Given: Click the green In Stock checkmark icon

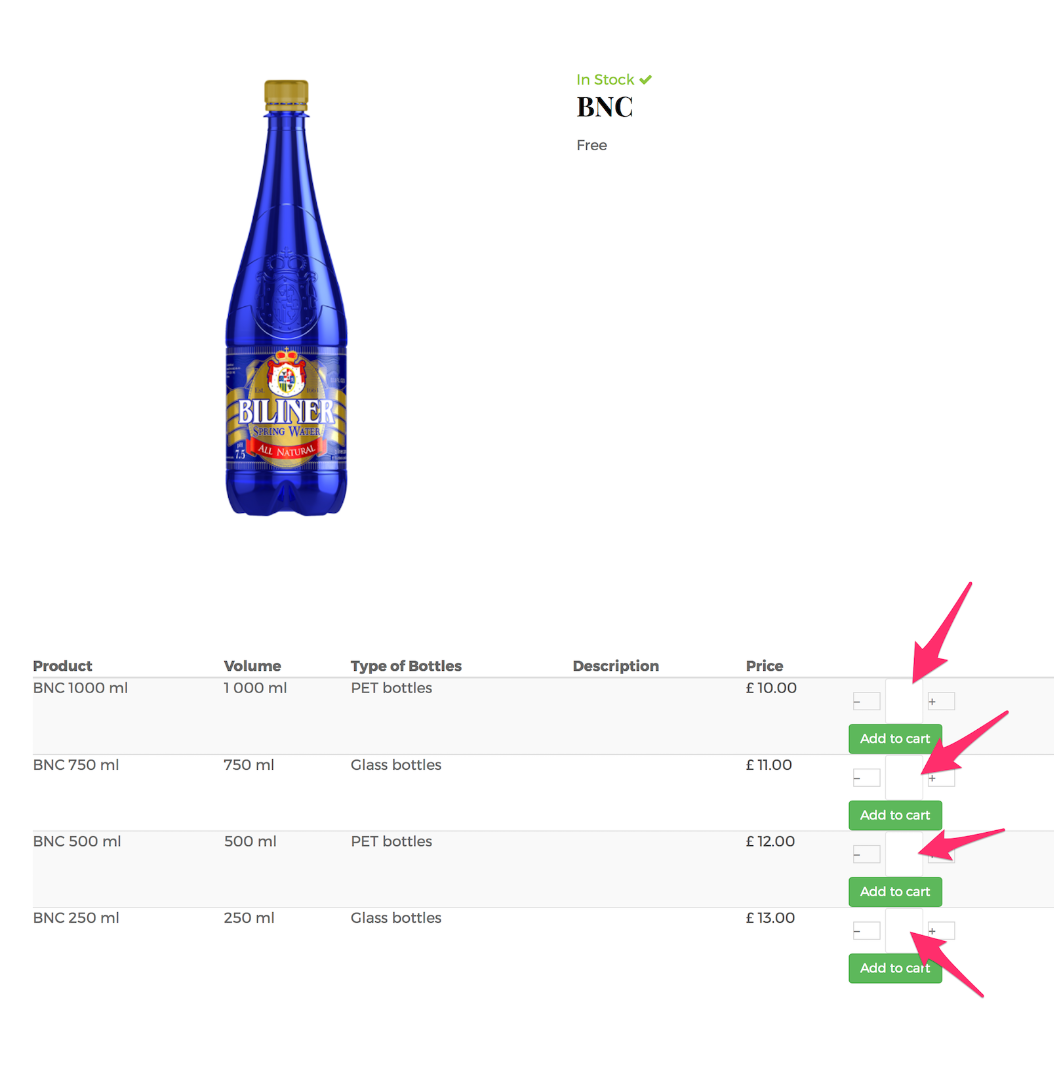Looking at the screenshot, I should 646,79.
